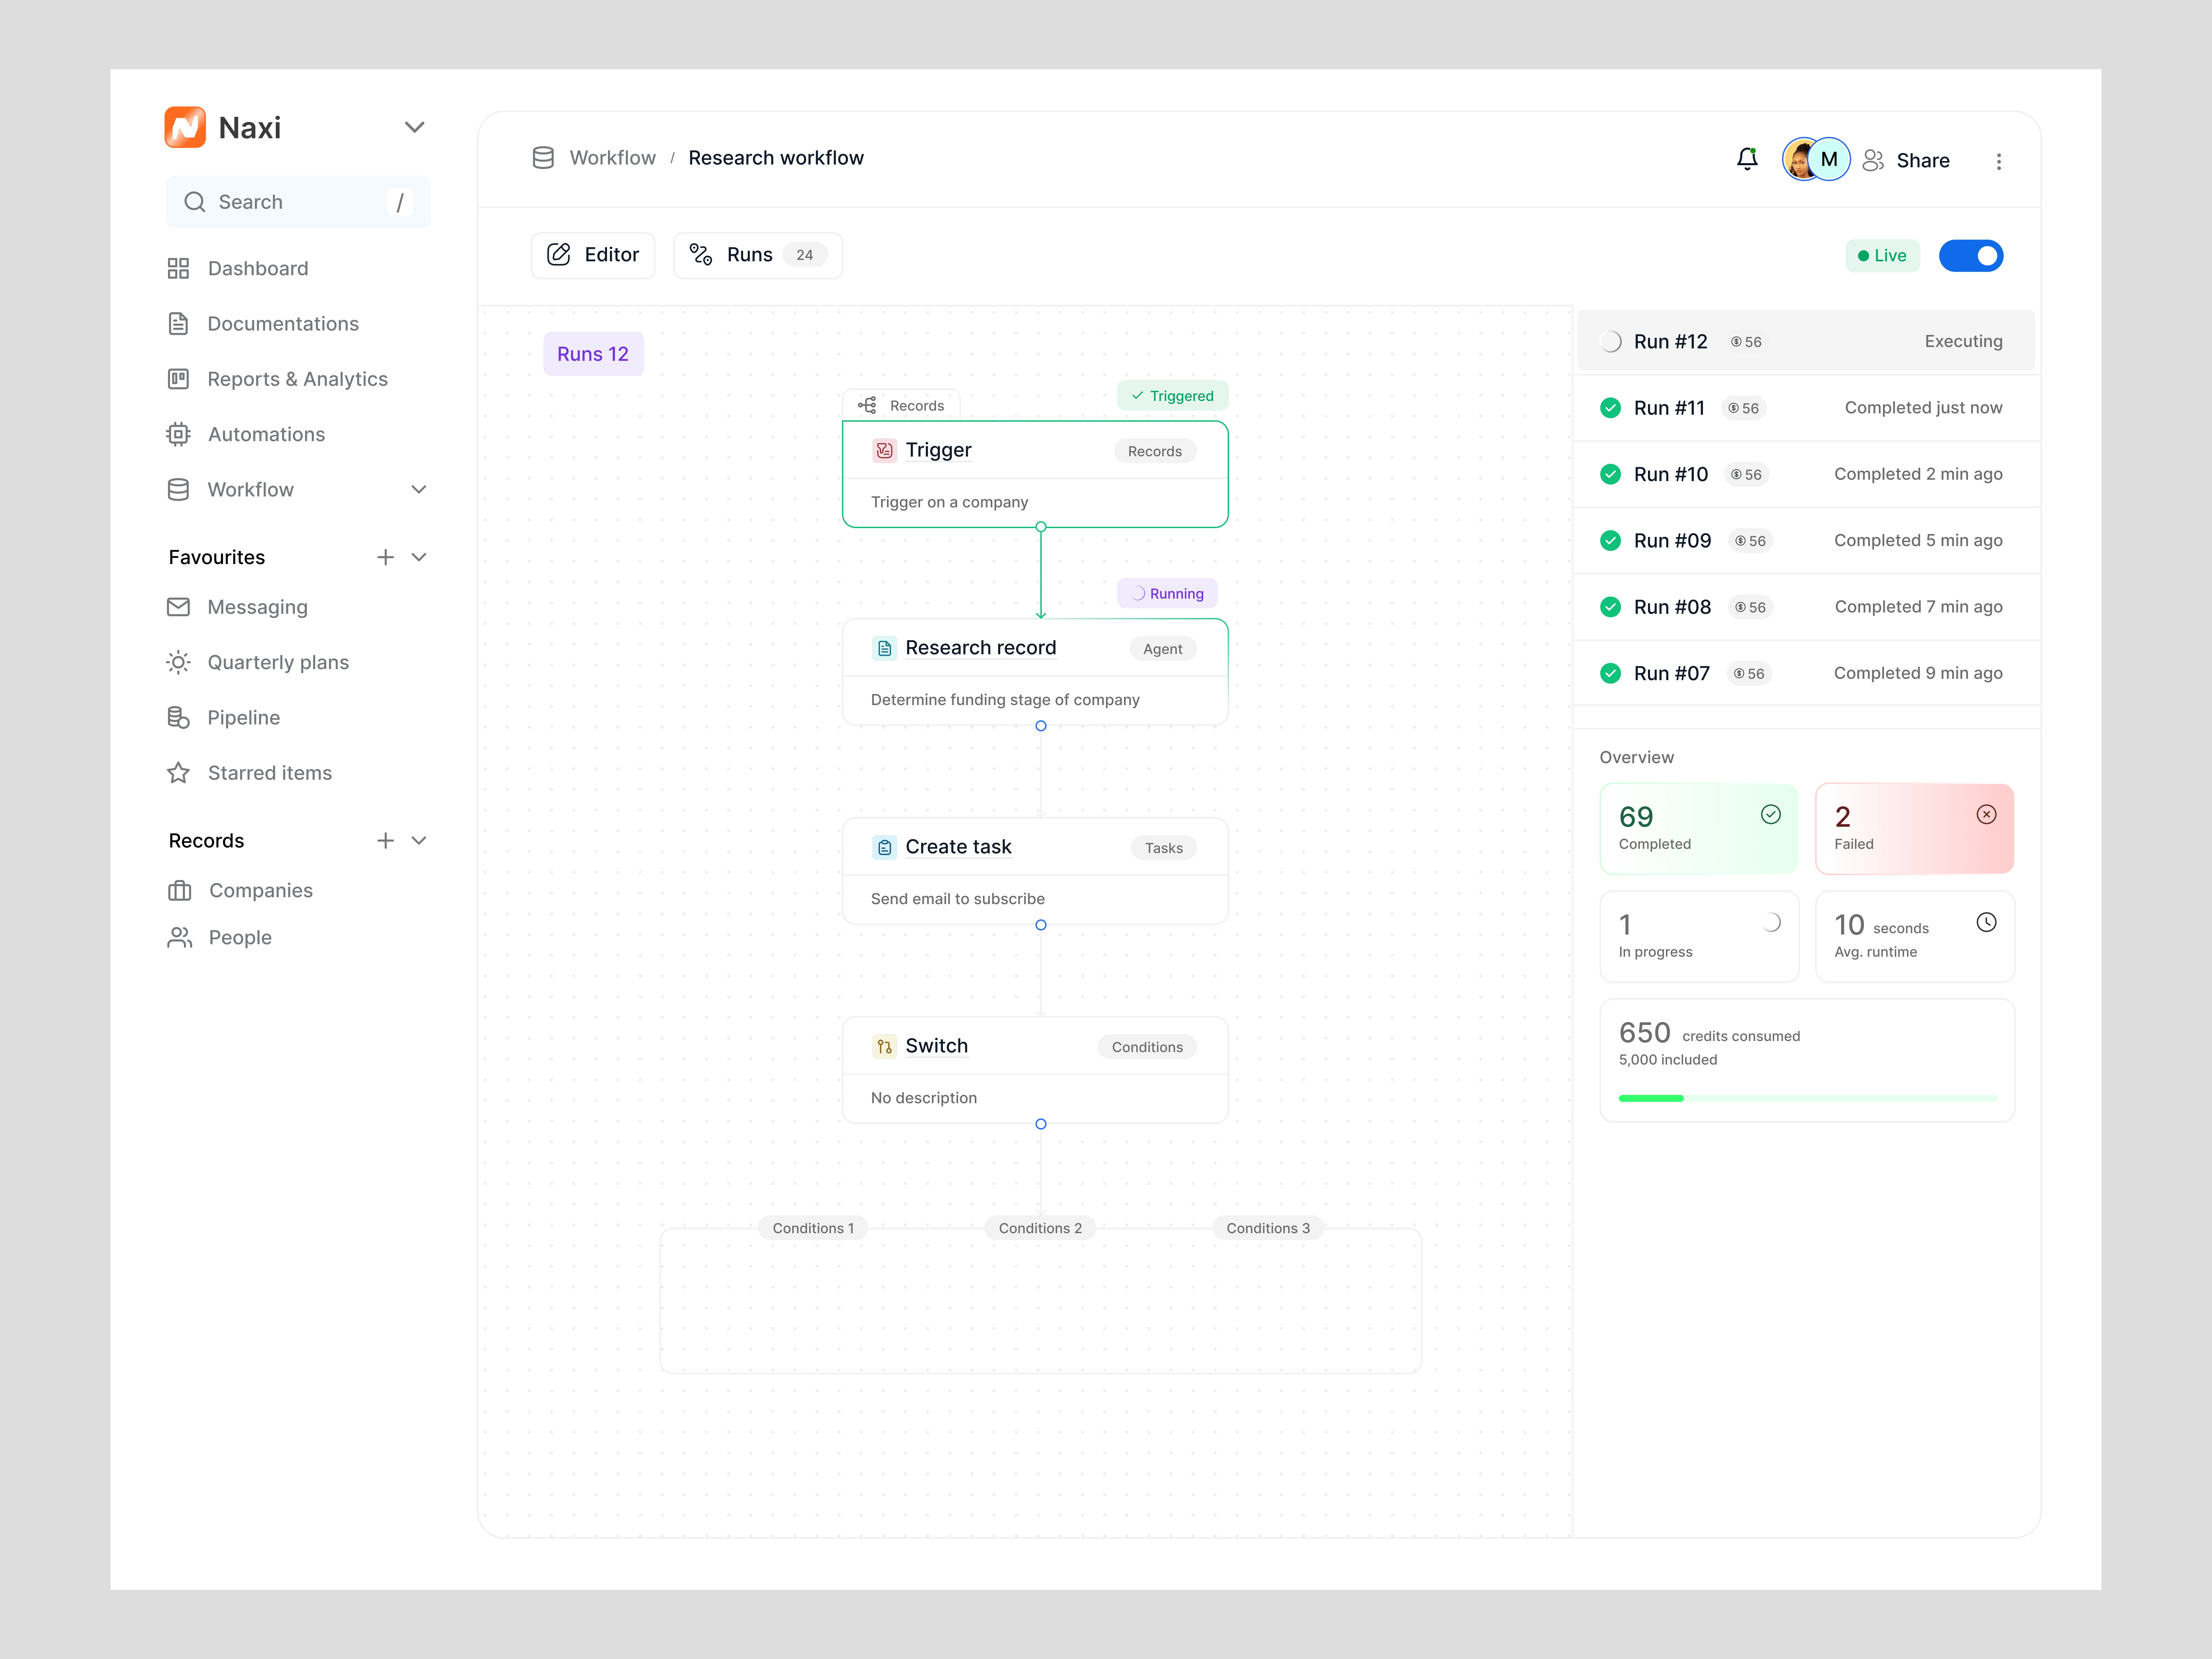2212x1659 pixels.
Task: Click the Starred items star icon
Action: pyautogui.click(x=178, y=773)
